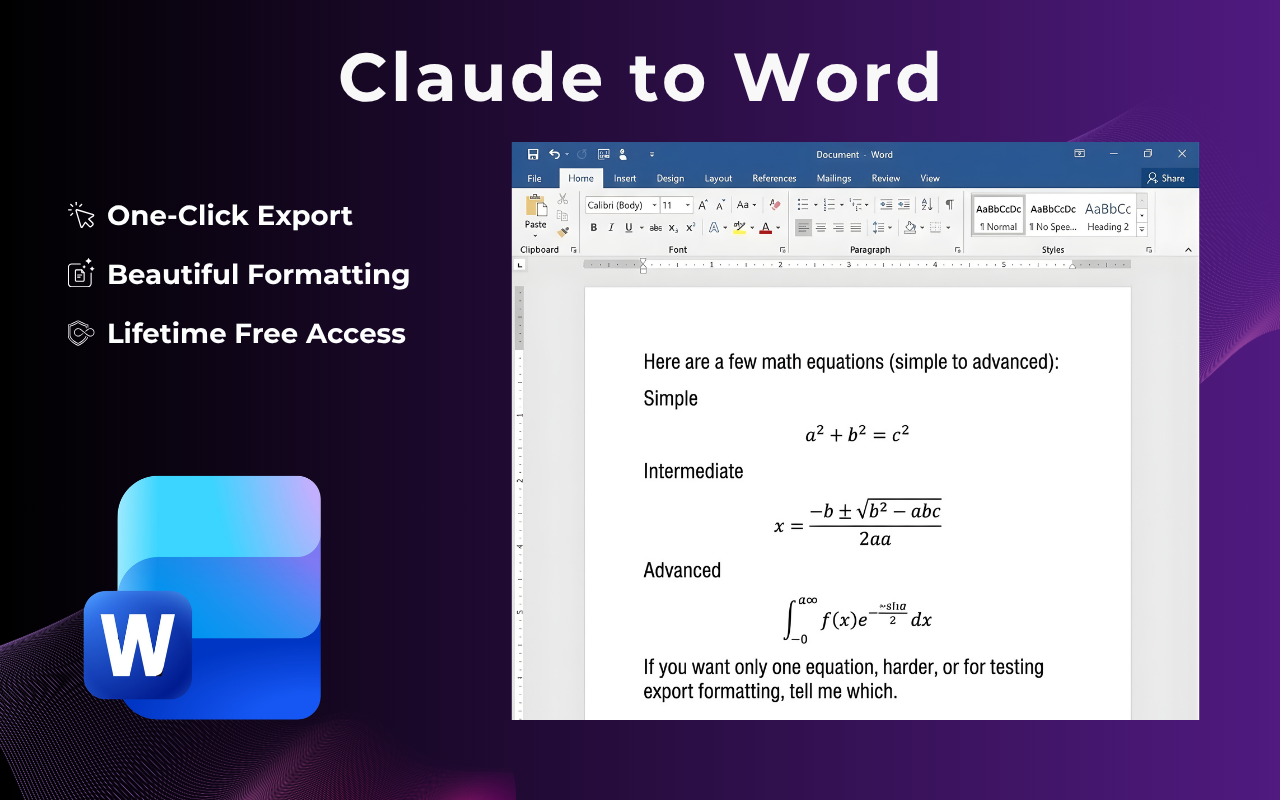
Task: Open the Borders button
Action: click(x=935, y=228)
